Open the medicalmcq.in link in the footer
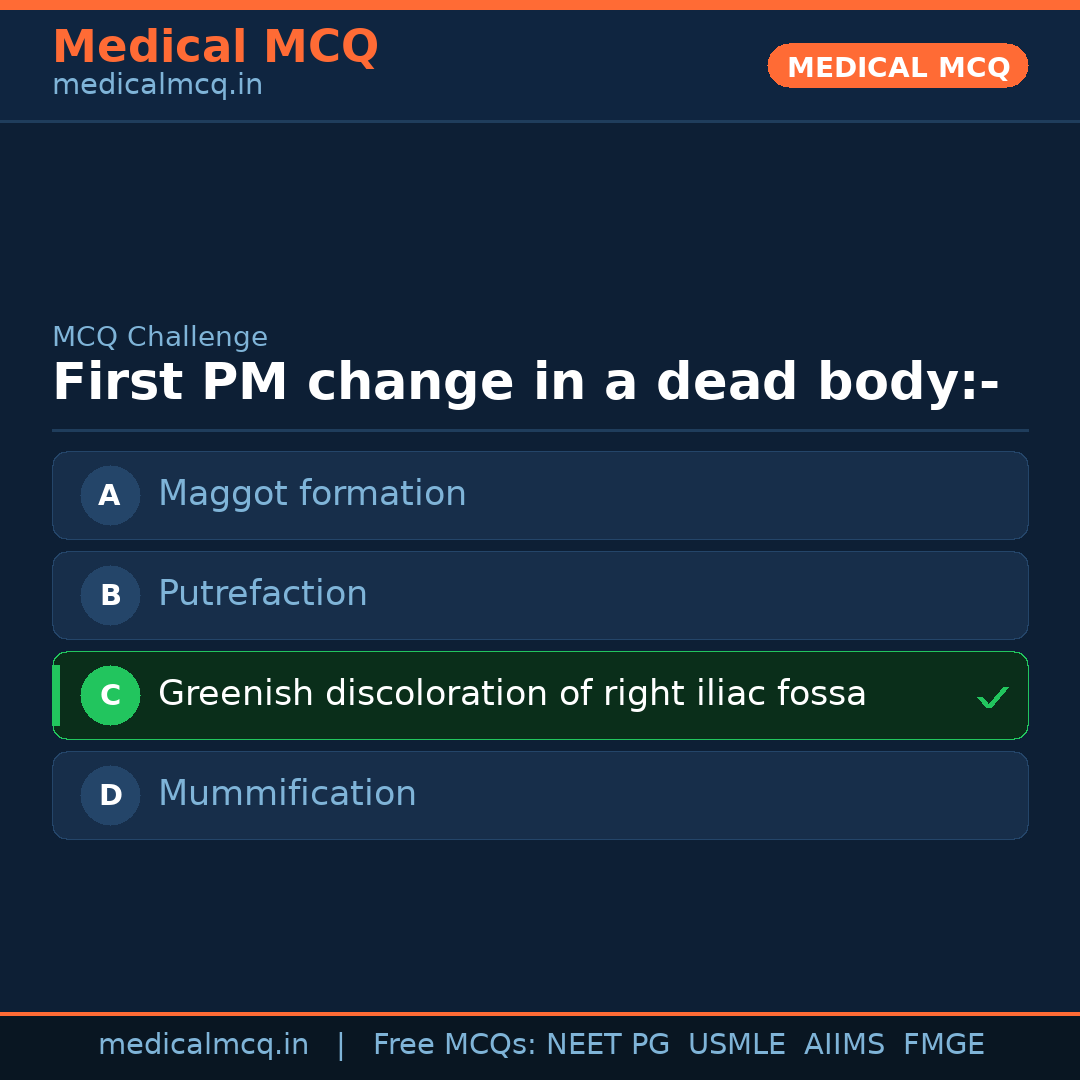The width and height of the screenshot is (1080, 1080). pyautogui.click(x=203, y=1045)
